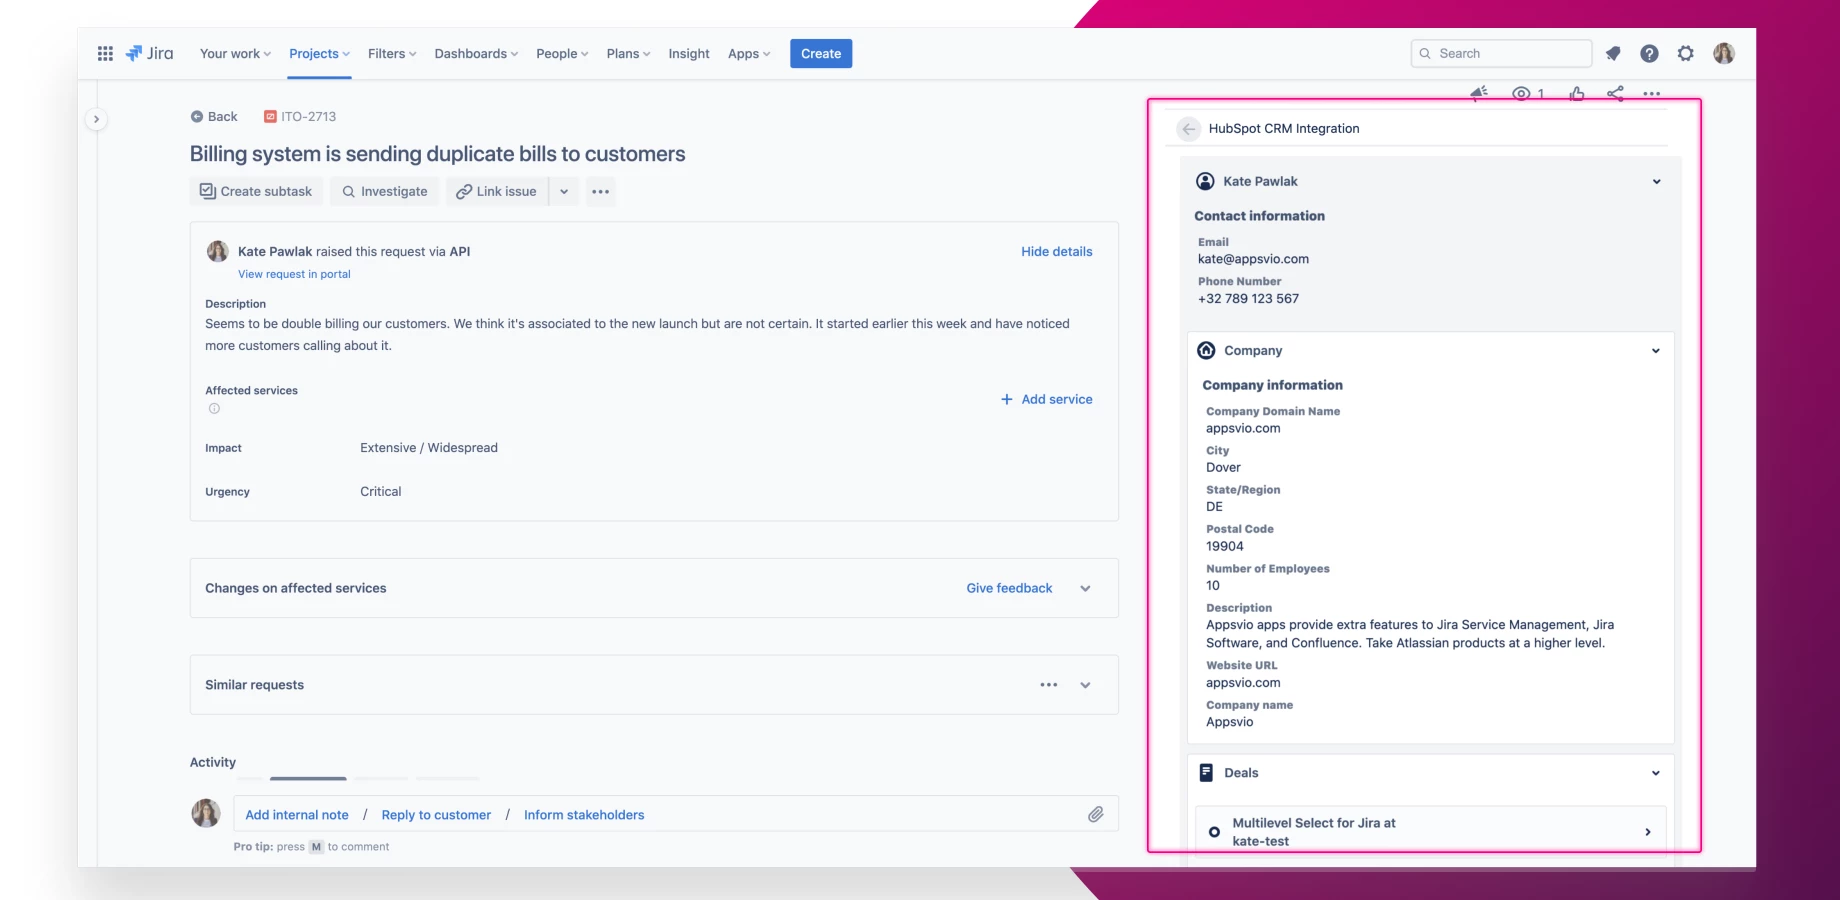This screenshot has height=900, width=1840.
Task: Click in the Search field
Action: click(1501, 54)
